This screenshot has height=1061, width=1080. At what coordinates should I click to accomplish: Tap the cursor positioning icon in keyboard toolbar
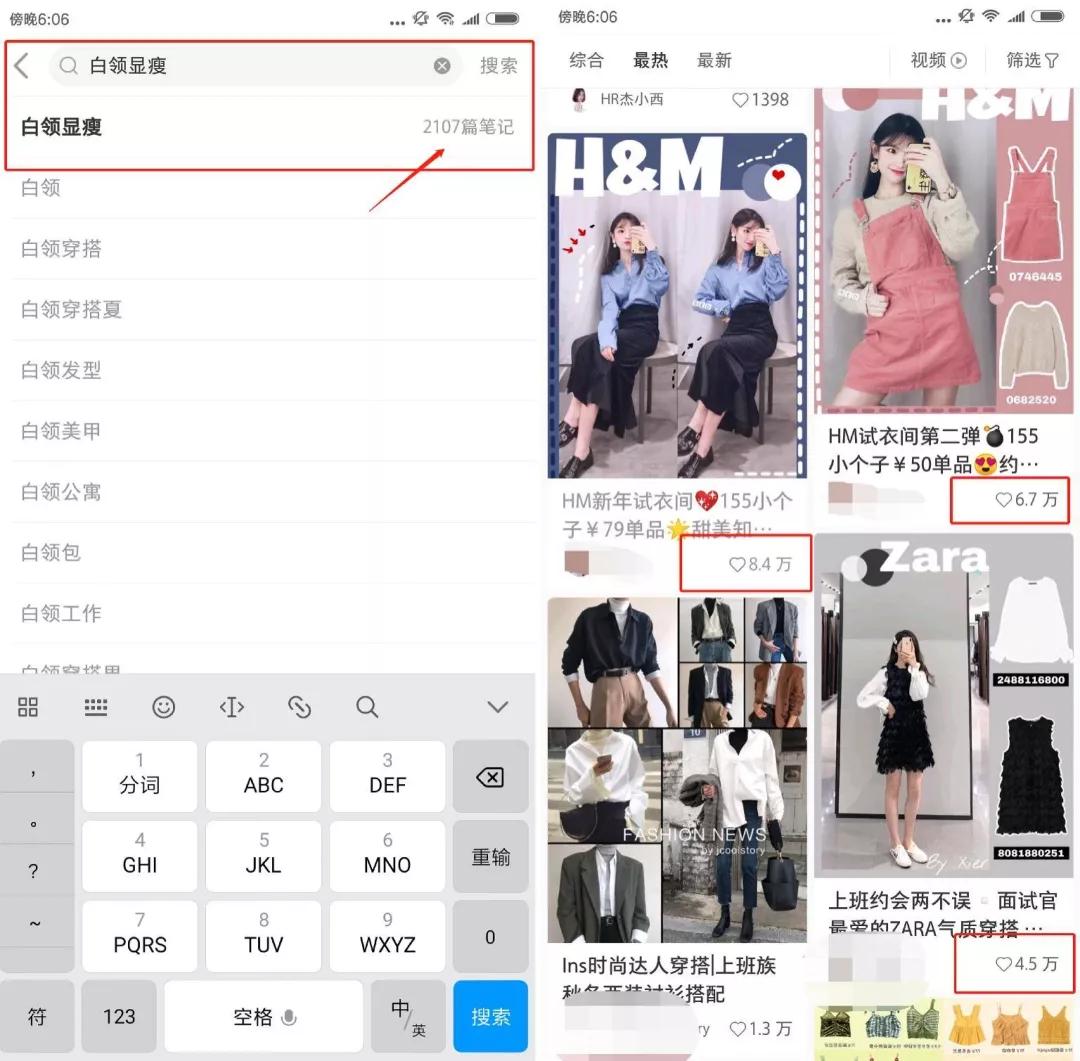click(x=231, y=706)
